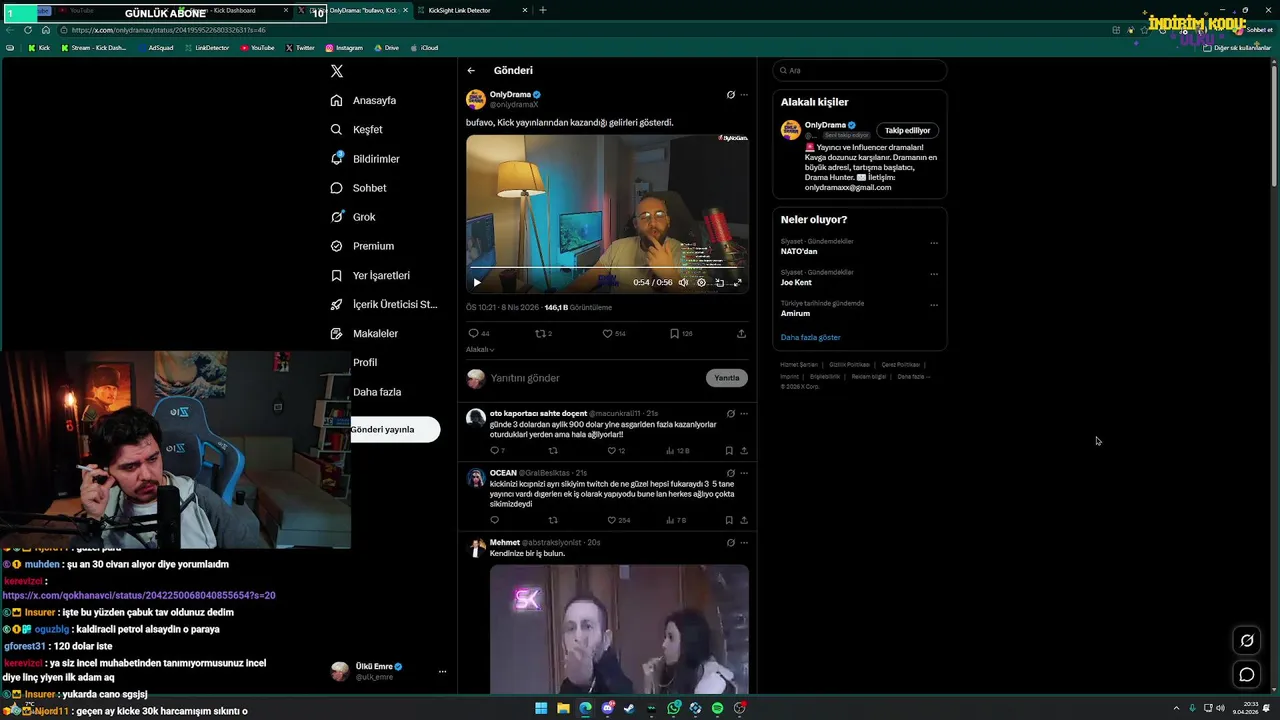1280x720 pixels.
Task: Click Daha fazla göster link
Action: click(811, 338)
